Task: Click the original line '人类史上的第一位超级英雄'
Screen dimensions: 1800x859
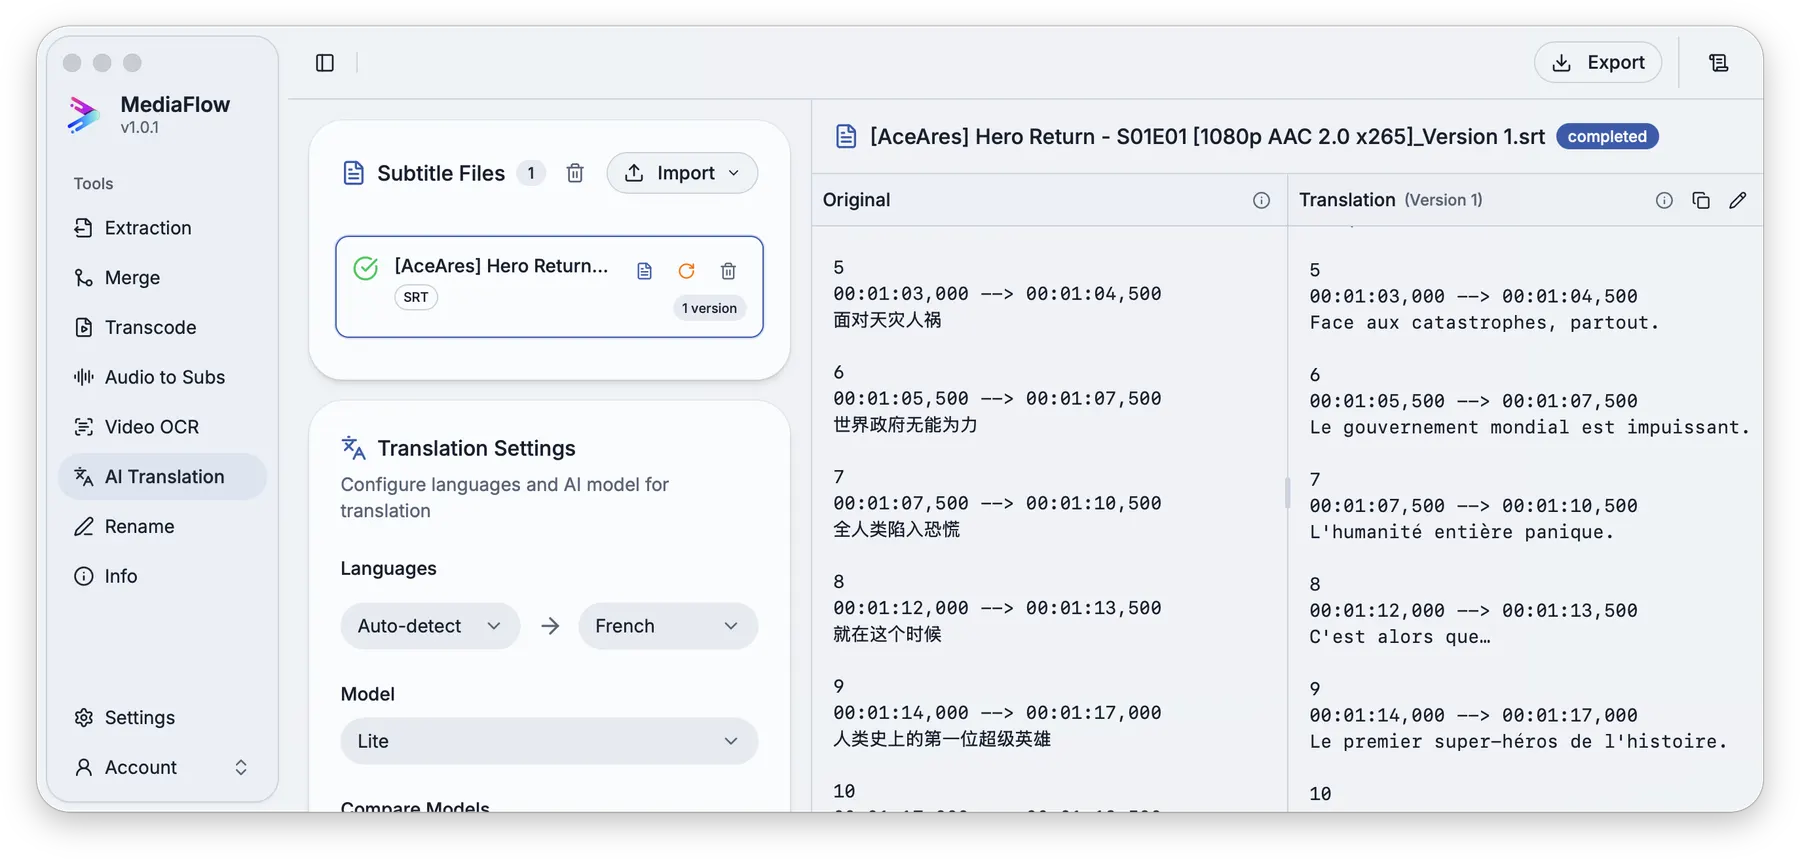Action: [942, 739]
